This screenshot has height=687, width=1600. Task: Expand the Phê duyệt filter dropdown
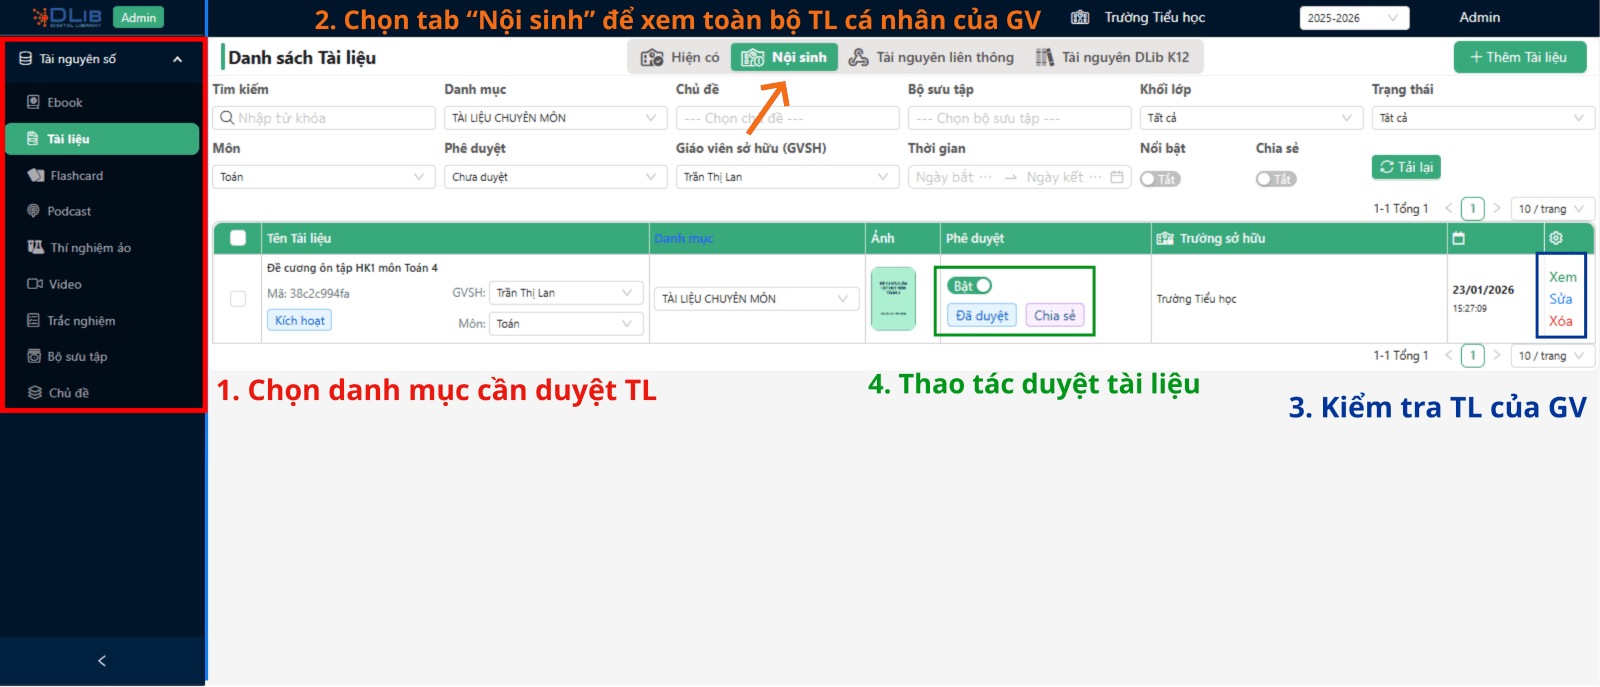pos(555,177)
